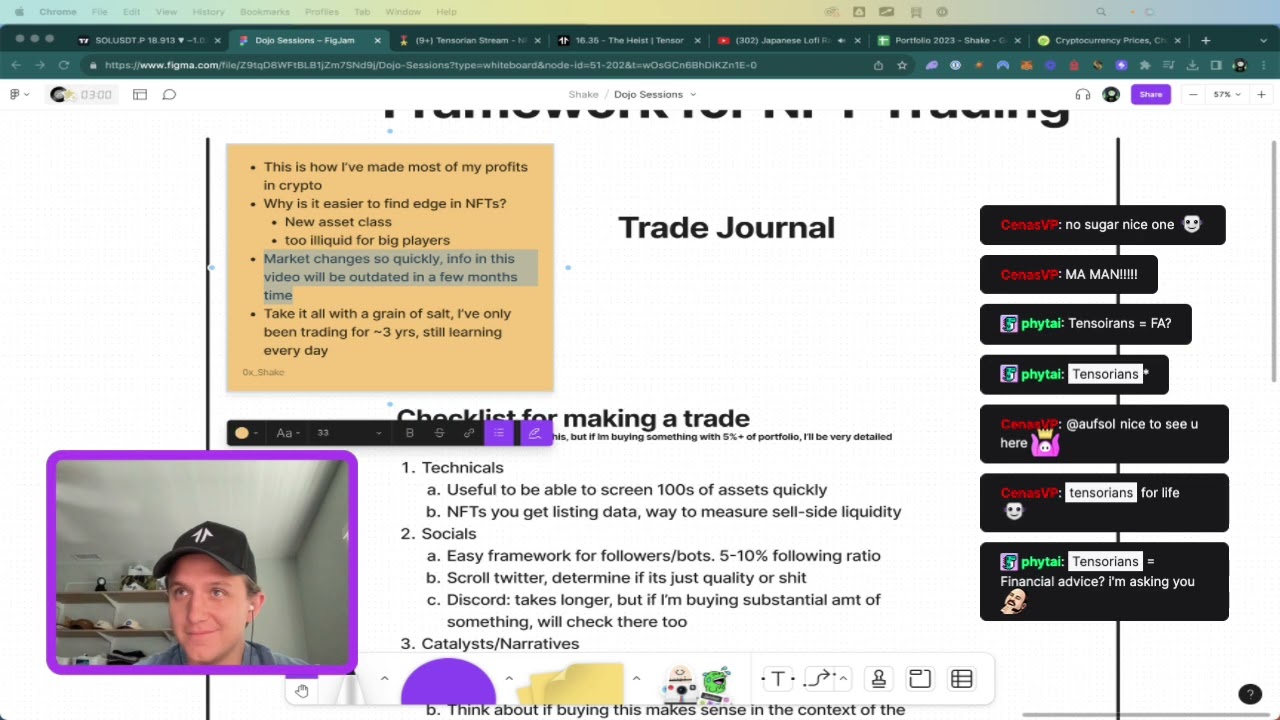The image size is (1280, 720).
Task: Bookmark this page with star icon
Action: point(902,65)
